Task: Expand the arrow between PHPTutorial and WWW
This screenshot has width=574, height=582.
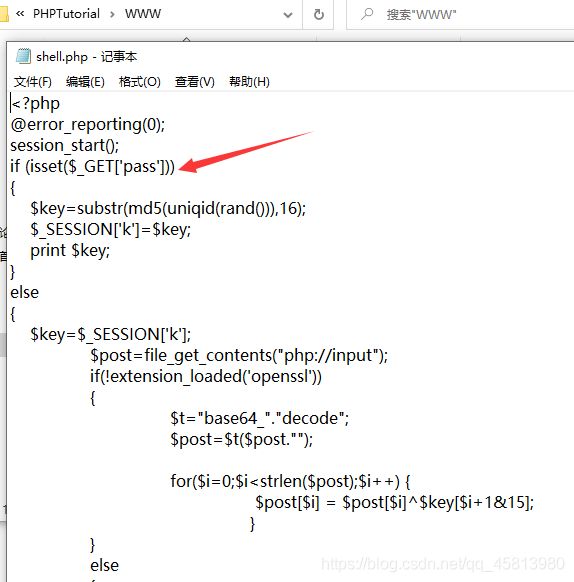Action: point(112,14)
